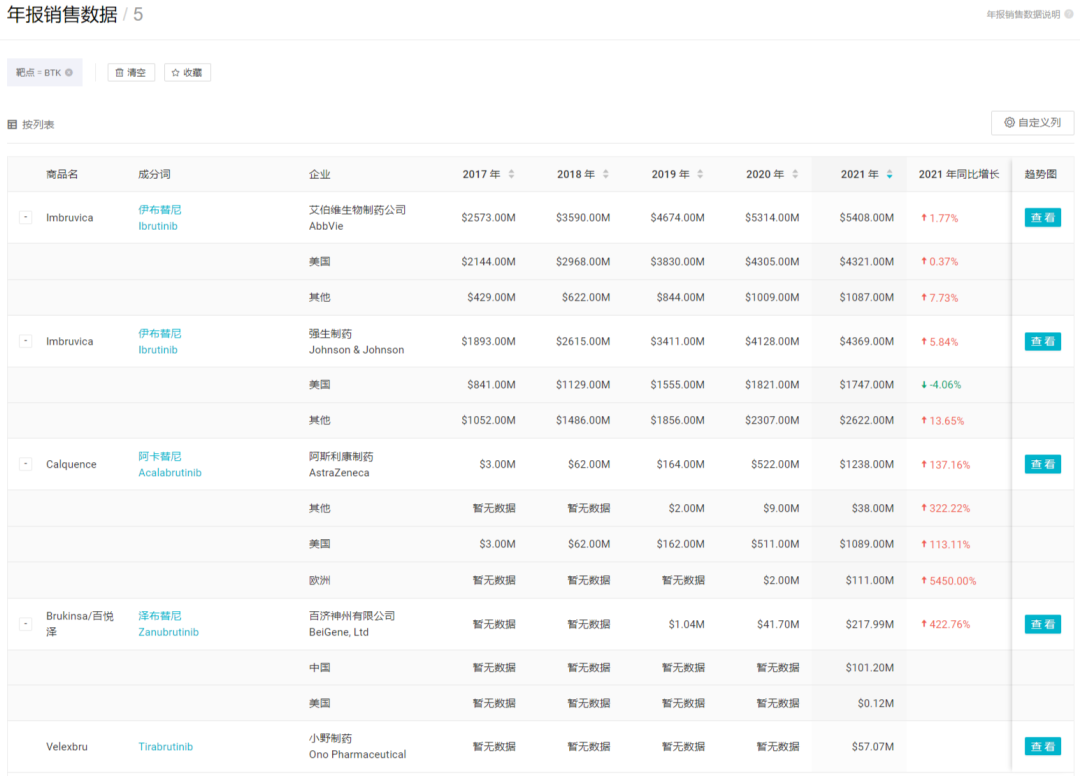1080x776 pixels.
Task: Select the Velexbru product name
Action: click(67, 746)
